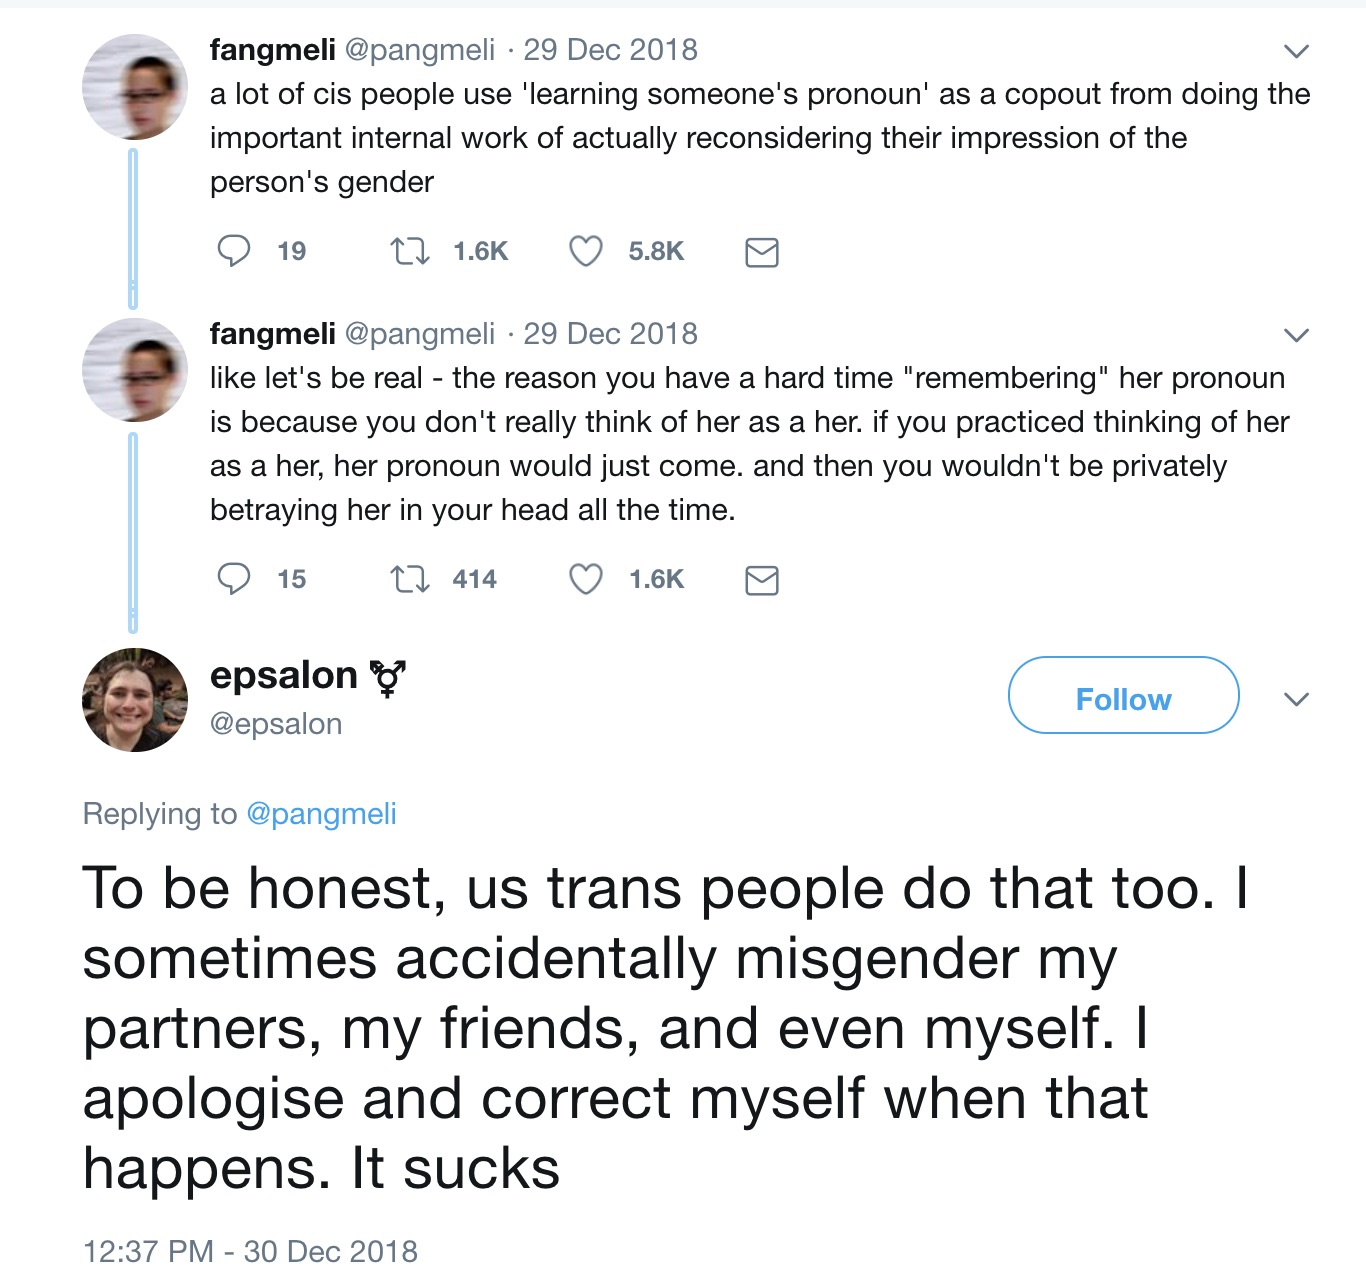Image resolution: width=1366 pixels, height=1284 pixels.
Task: Open more options chevron beside Follow button
Action: tap(1296, 699)
